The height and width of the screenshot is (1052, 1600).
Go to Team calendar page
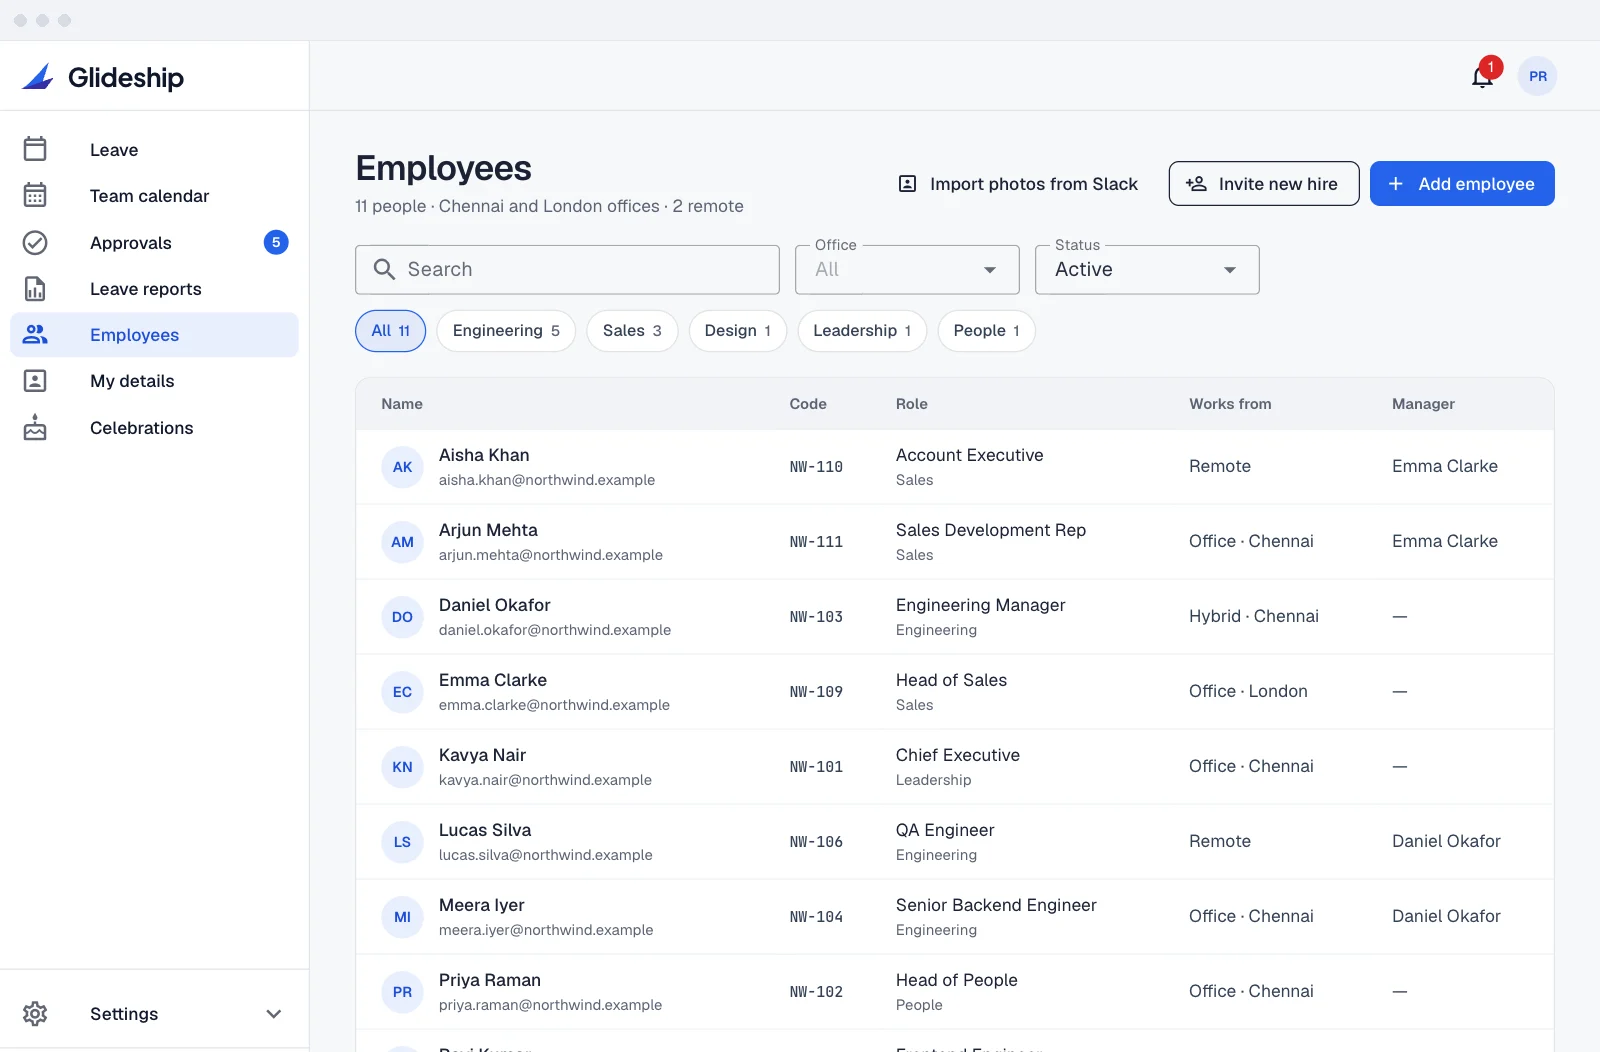click(154, 196)
